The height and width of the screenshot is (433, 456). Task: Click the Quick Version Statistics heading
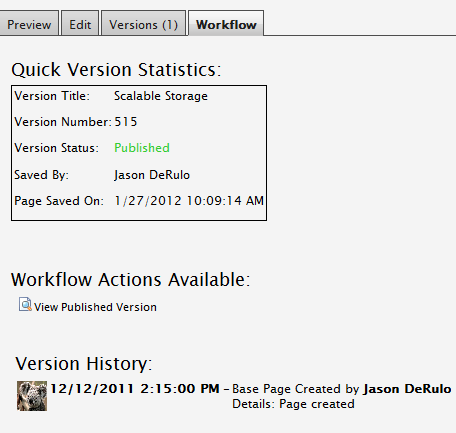pos(116,70)
